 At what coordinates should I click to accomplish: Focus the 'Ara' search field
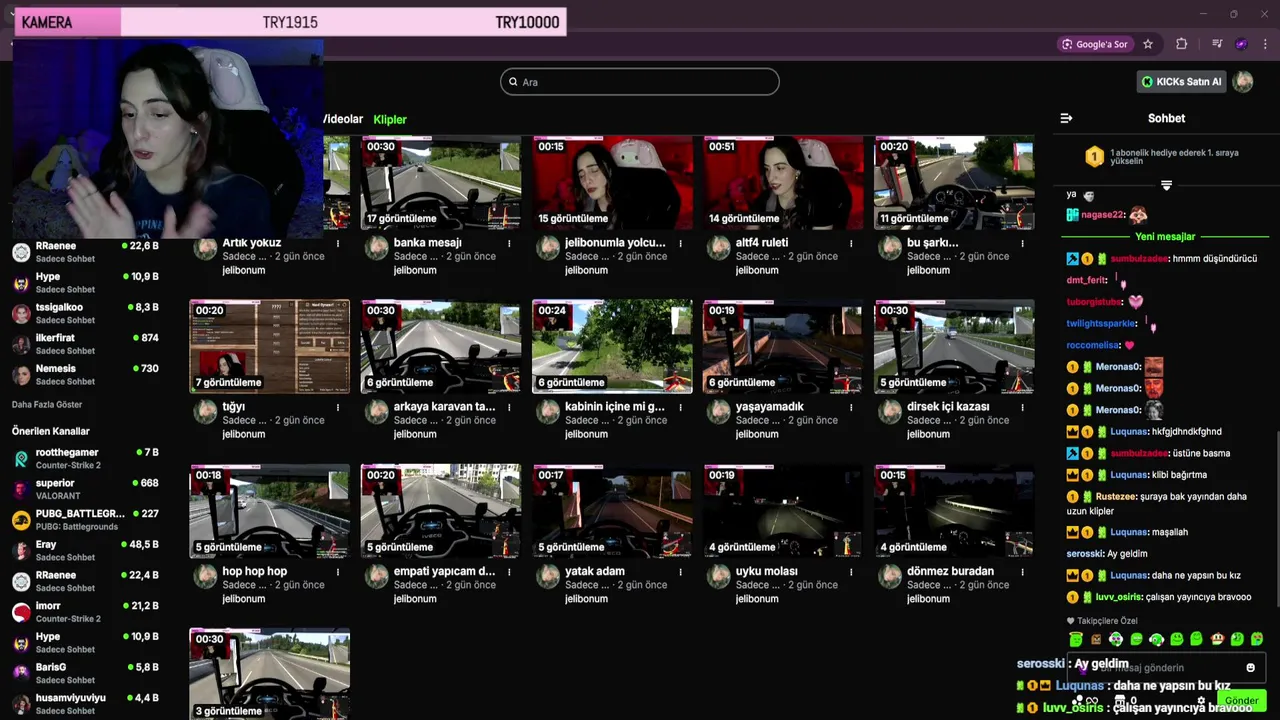point(640,82)
